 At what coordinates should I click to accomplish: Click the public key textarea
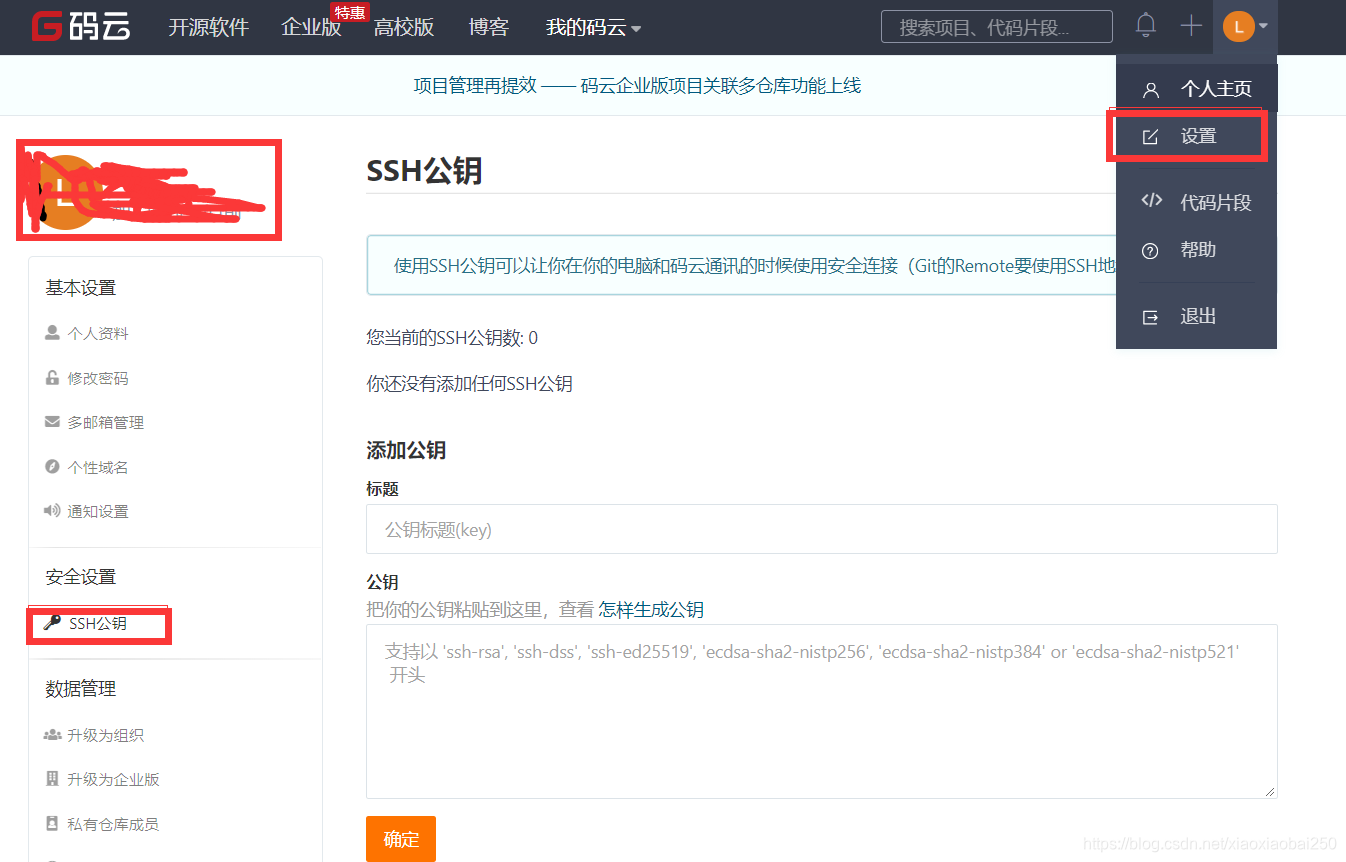822,711
